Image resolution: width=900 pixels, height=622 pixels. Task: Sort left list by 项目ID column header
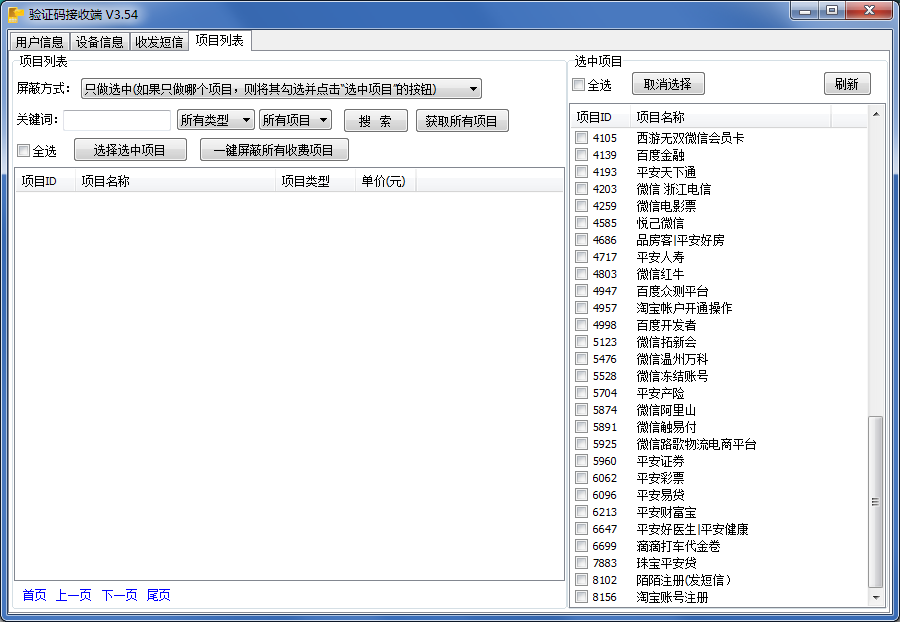45,181
